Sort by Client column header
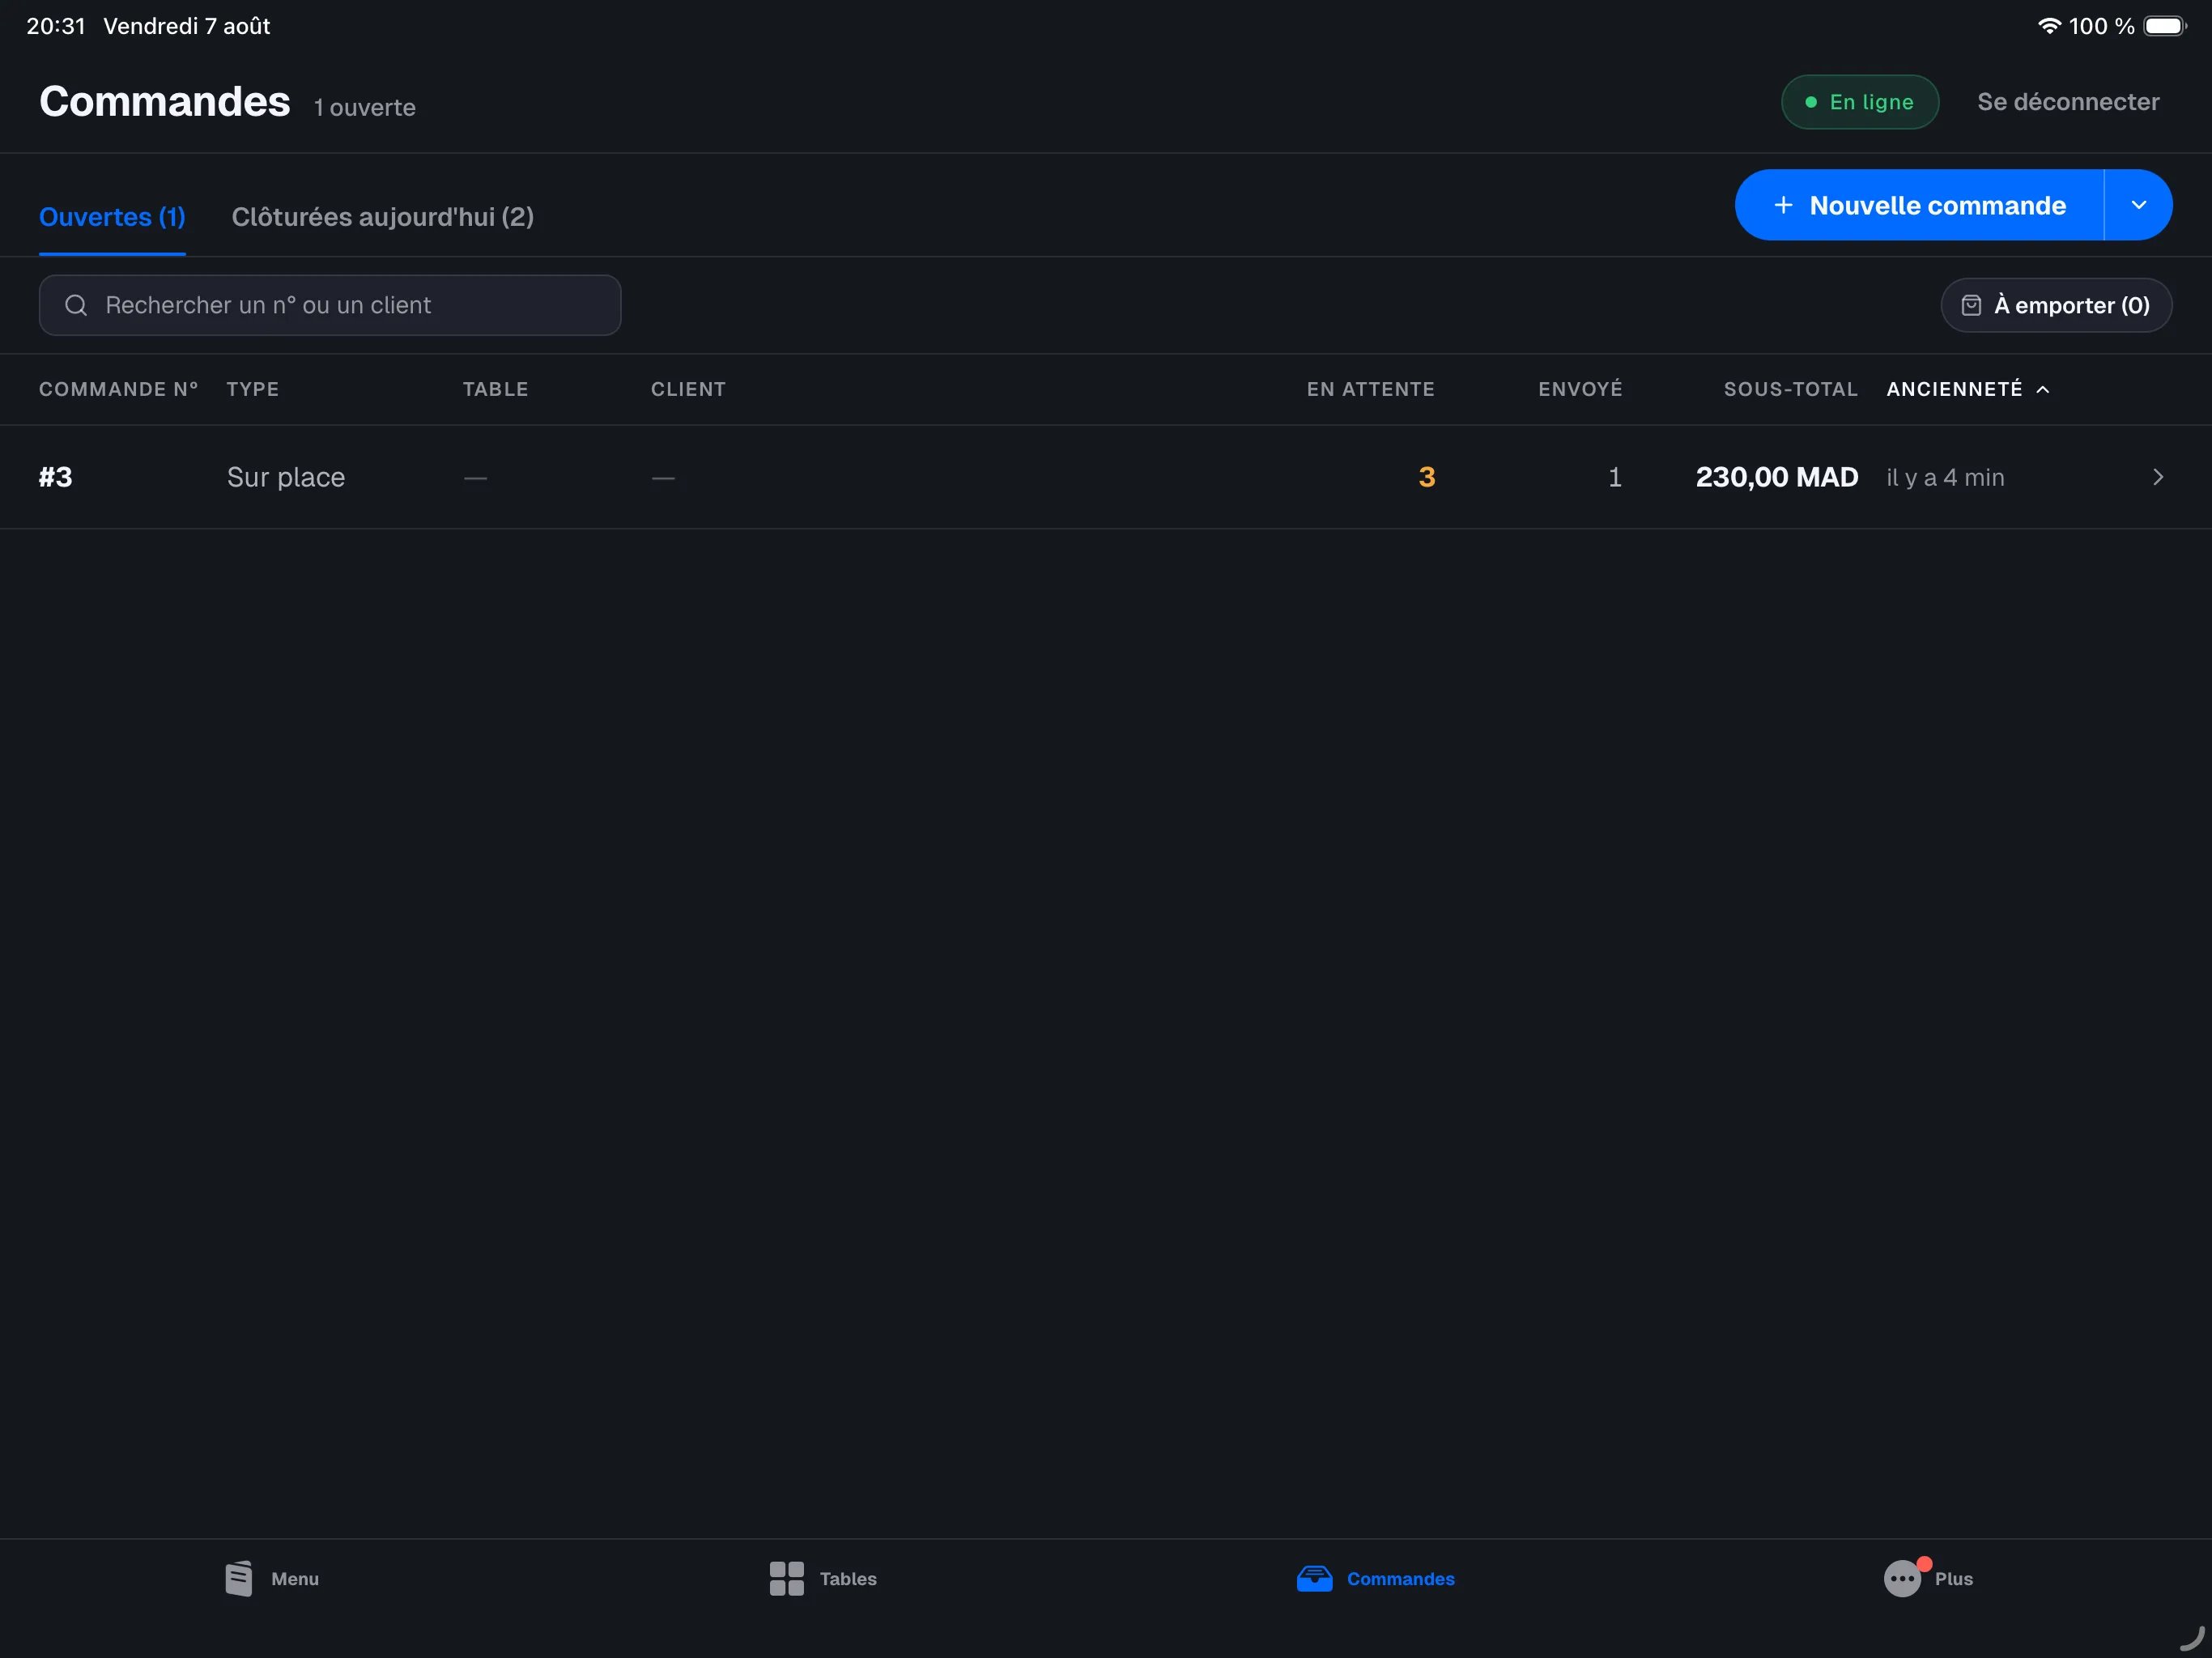Screen dimensions: 2212x1658 (x=688, y=389)
